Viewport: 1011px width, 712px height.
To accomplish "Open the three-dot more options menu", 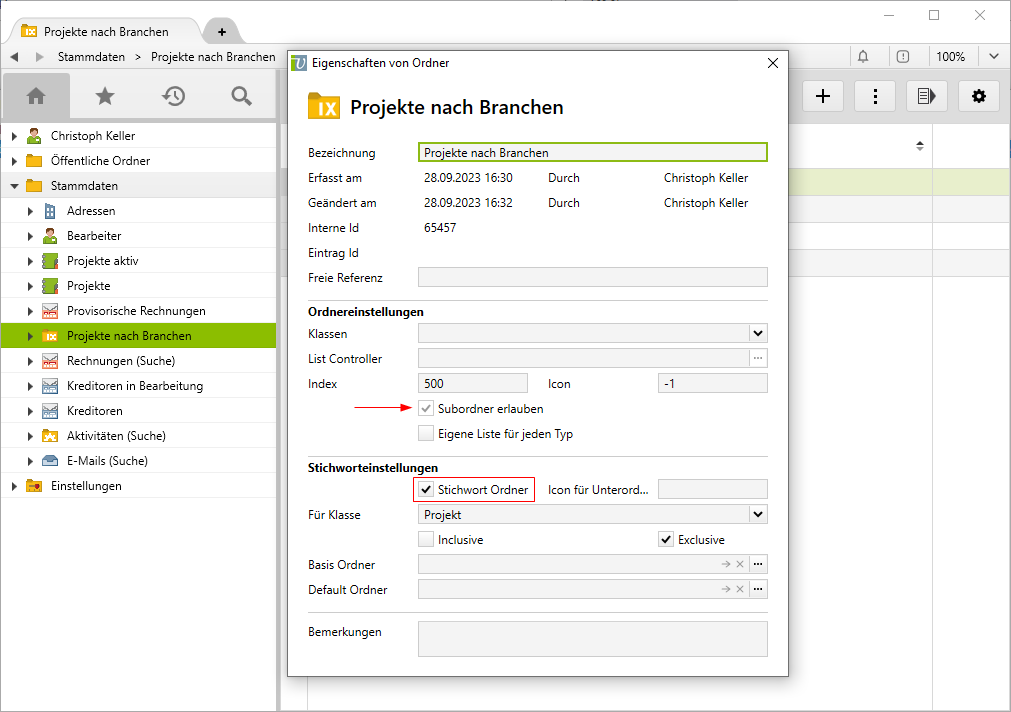I will tap(876, 96).
